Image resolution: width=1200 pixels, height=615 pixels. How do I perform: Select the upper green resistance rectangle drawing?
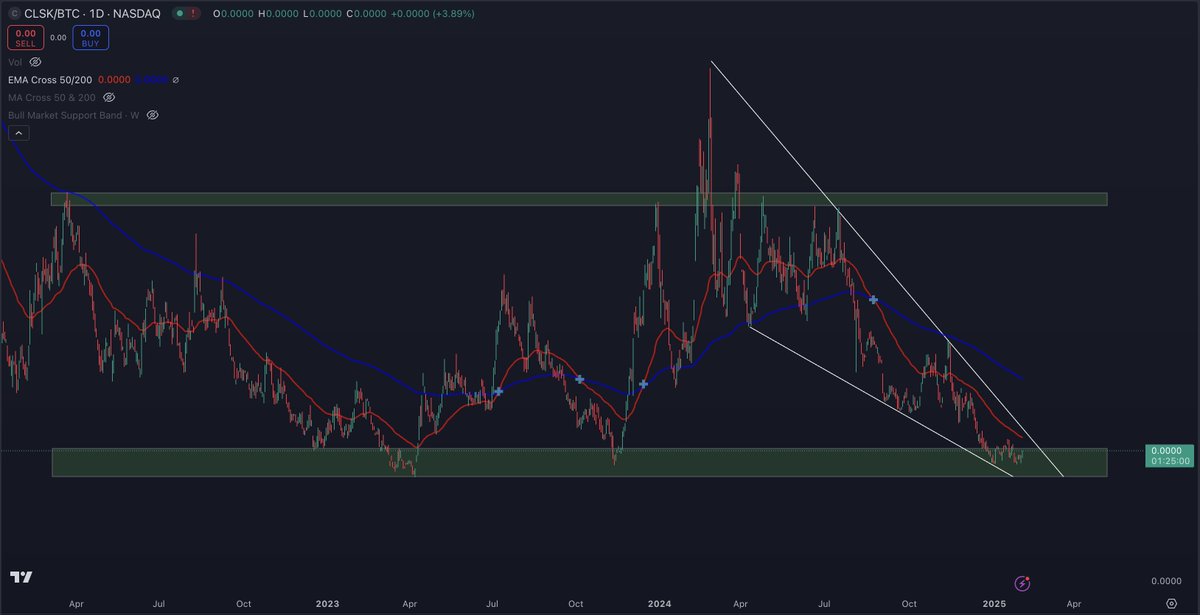point(579,199)
